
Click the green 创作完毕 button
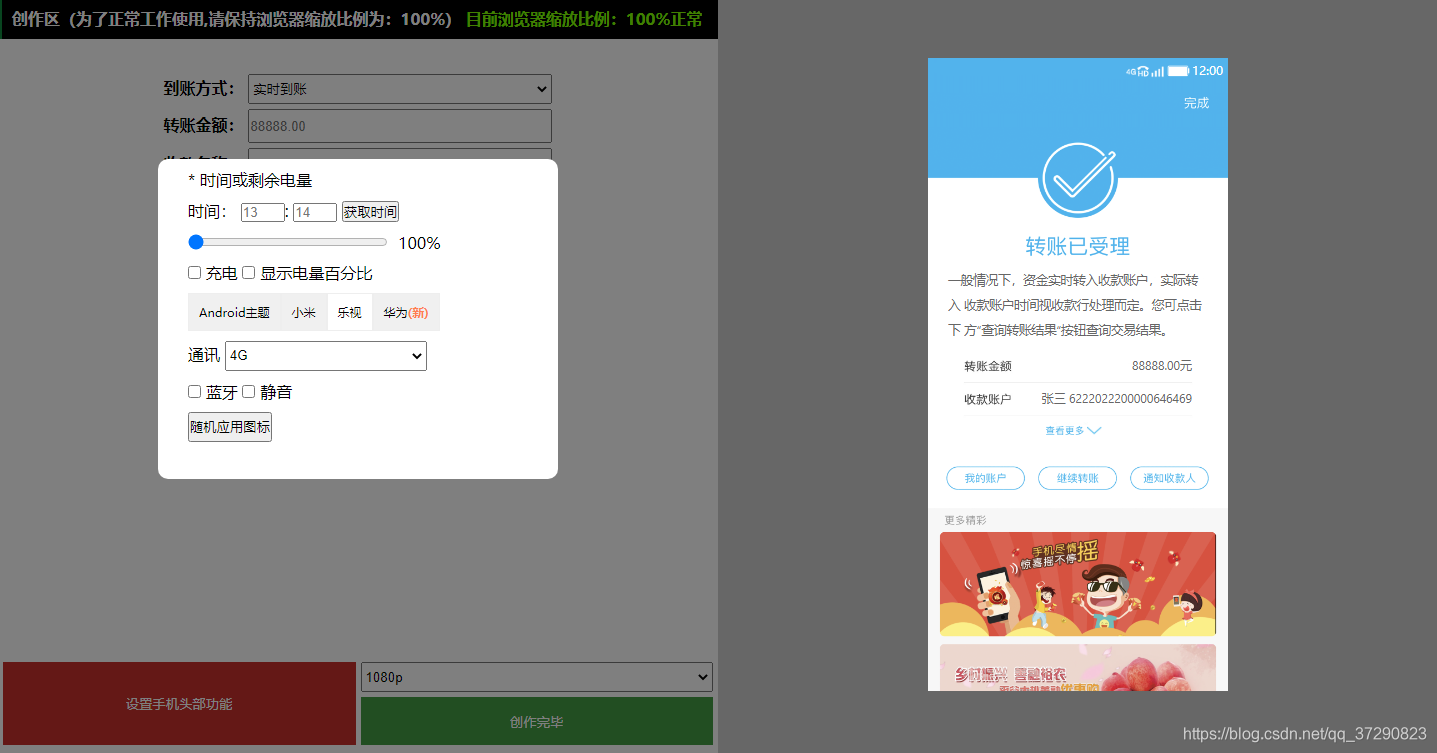pos(537,722)
